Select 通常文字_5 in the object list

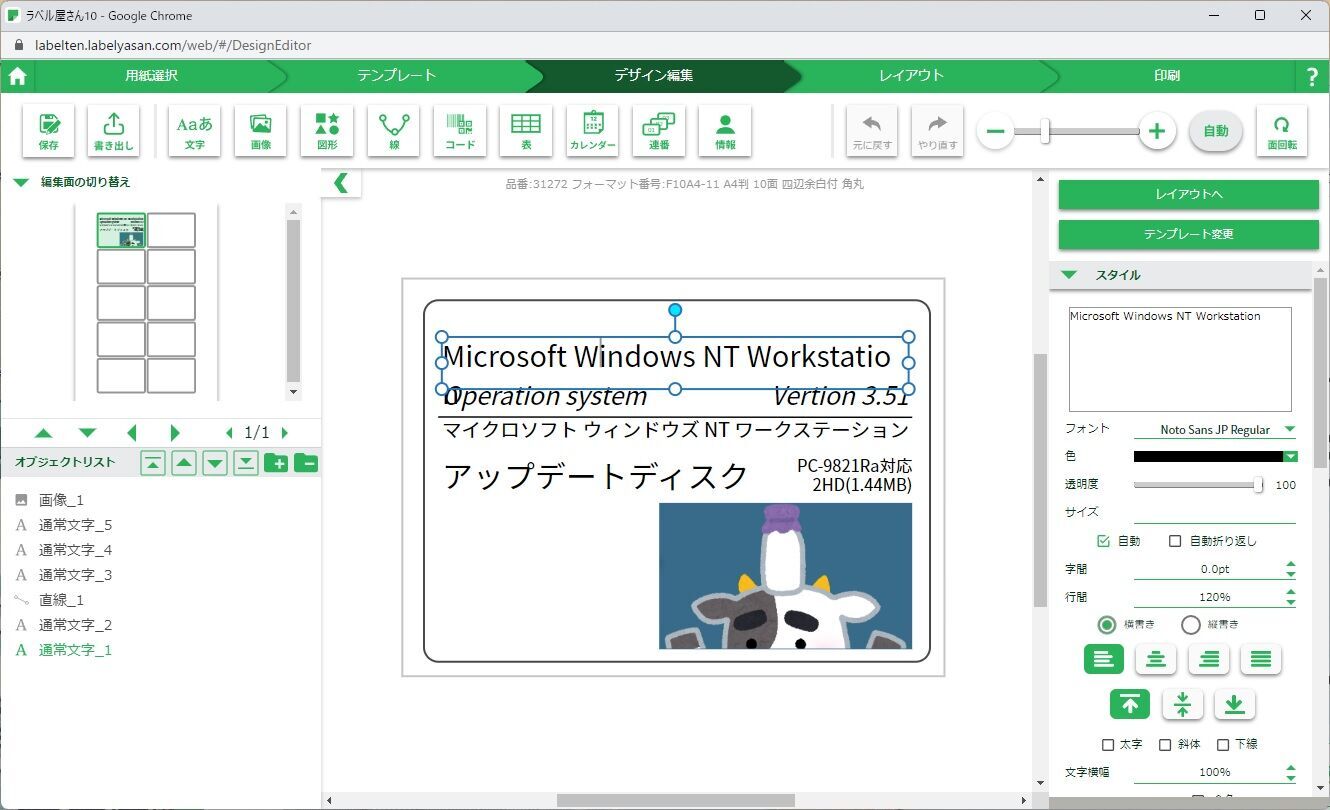click(x=75, y=525)
